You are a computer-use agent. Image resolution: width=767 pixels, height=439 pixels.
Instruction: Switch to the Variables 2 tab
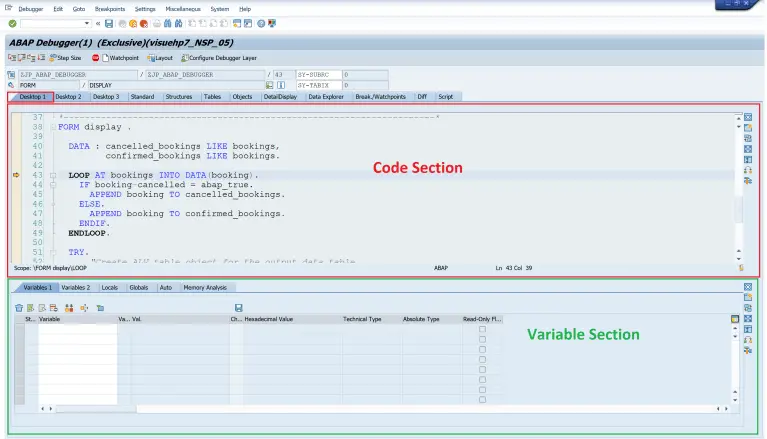76,288
